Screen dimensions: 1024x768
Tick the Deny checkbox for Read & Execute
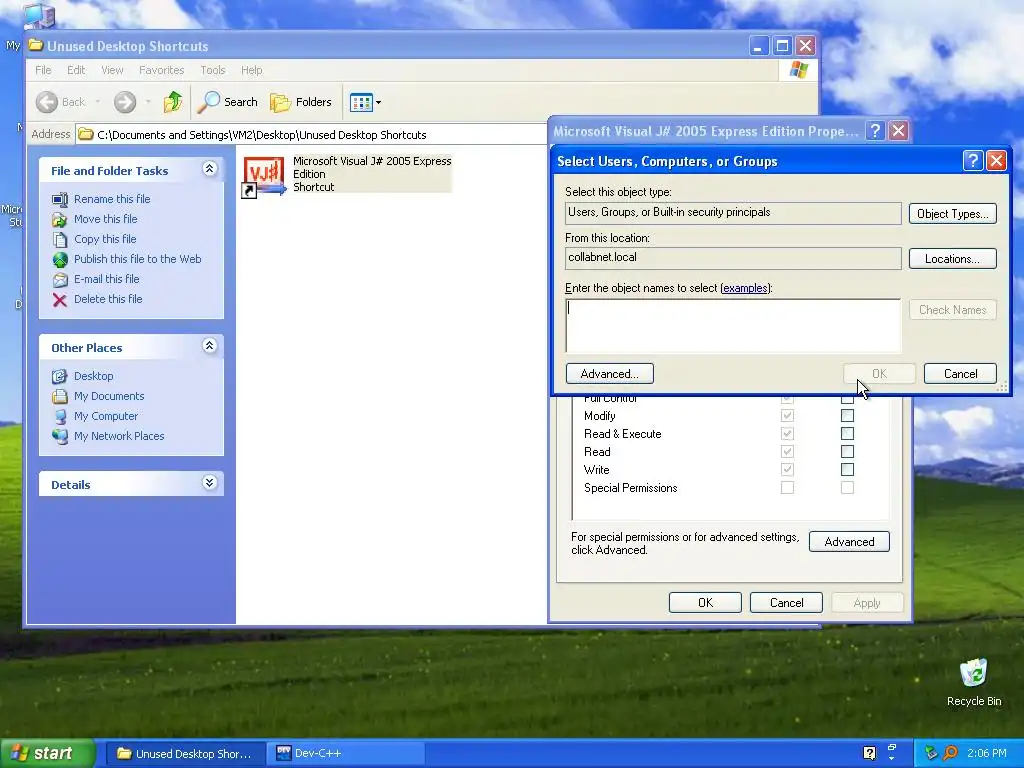point(847,434)
